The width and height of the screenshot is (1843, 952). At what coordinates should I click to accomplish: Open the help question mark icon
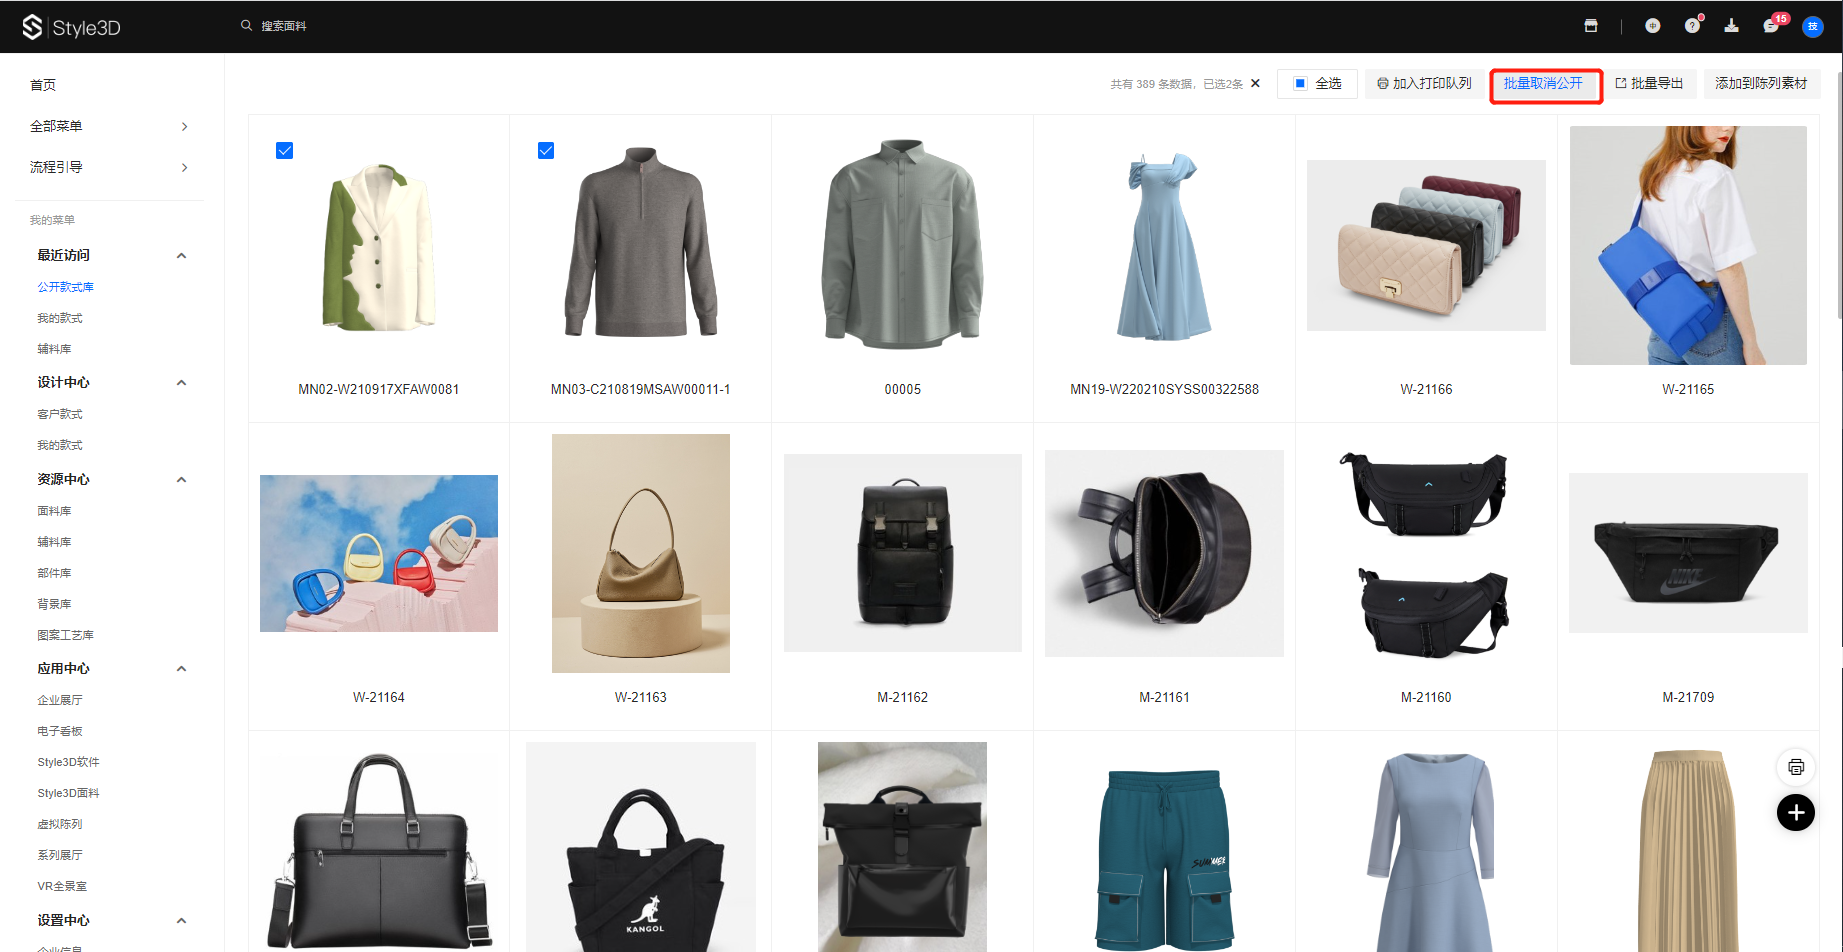[1692, 26]
